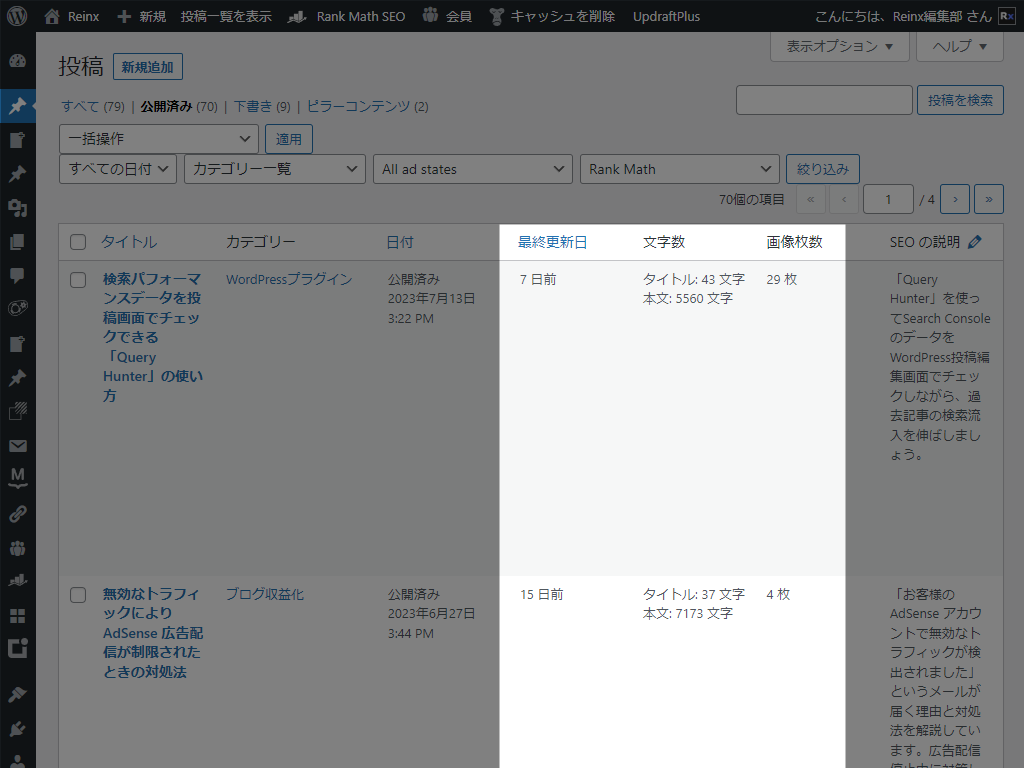Screen dimensions: 1024x768
Task: Open the 一括操作 bulk actions dropdown
Action: (159, 139)
